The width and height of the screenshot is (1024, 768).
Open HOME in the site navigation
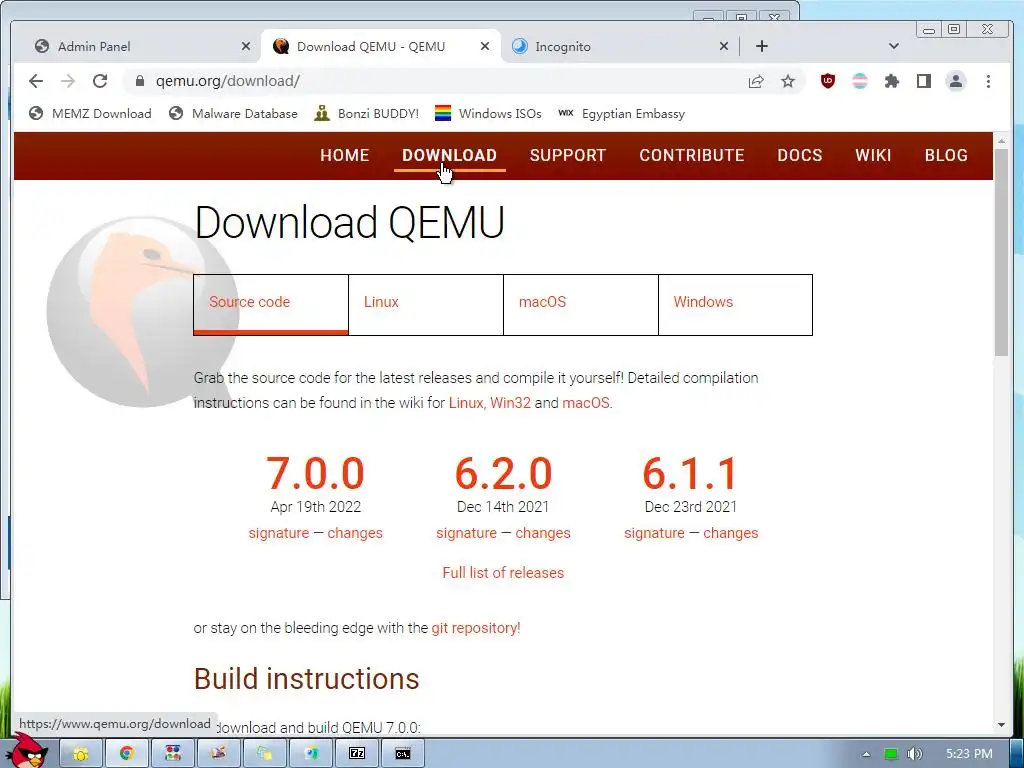pos(345,155)
